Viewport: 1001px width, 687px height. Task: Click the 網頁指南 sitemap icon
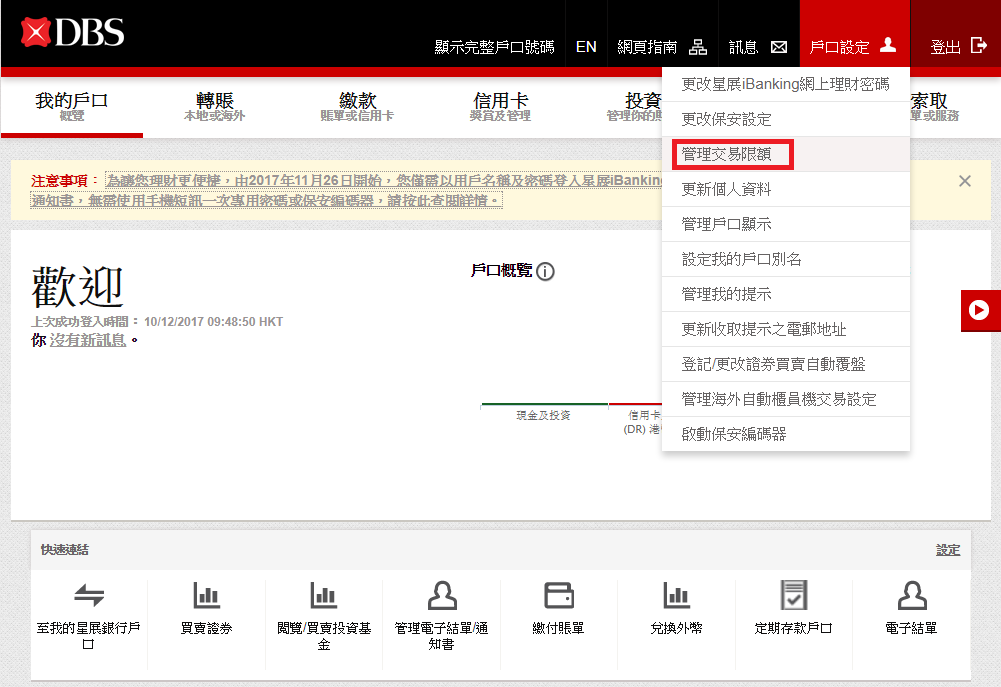point(698,47)
